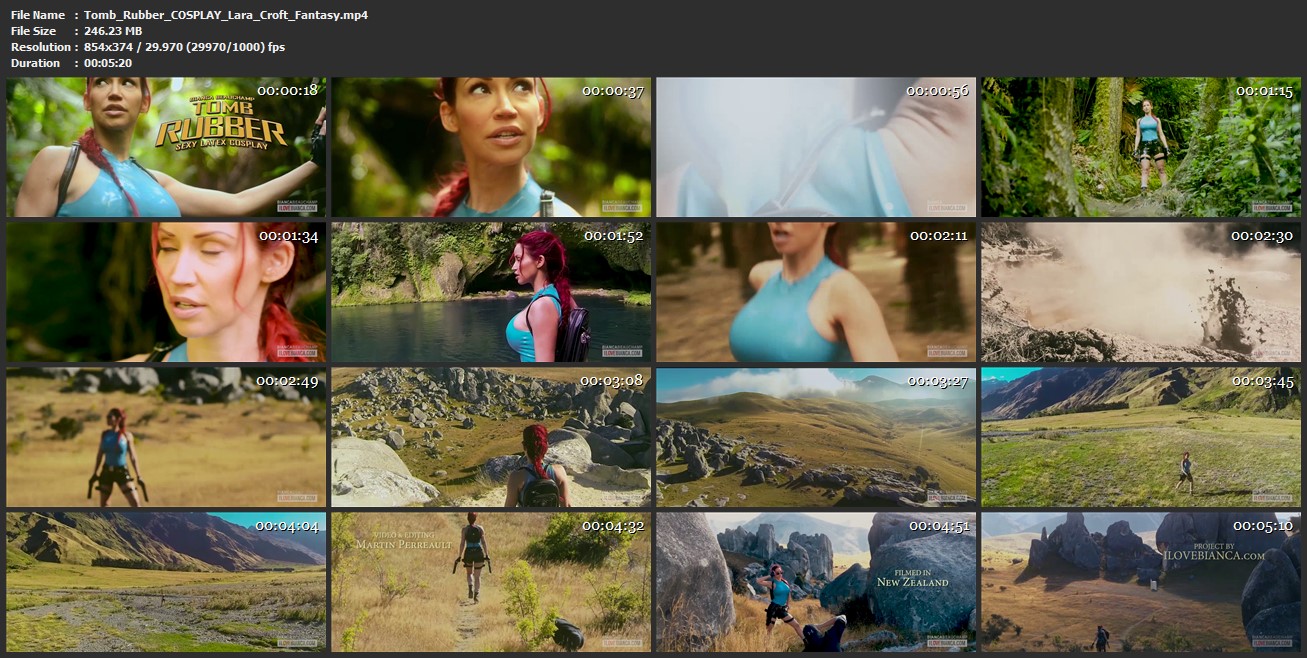Viewport: 1307px width, 658px height.
Task: Open the boulder frame stamped 00:04:51
Action: click(816, 582)
